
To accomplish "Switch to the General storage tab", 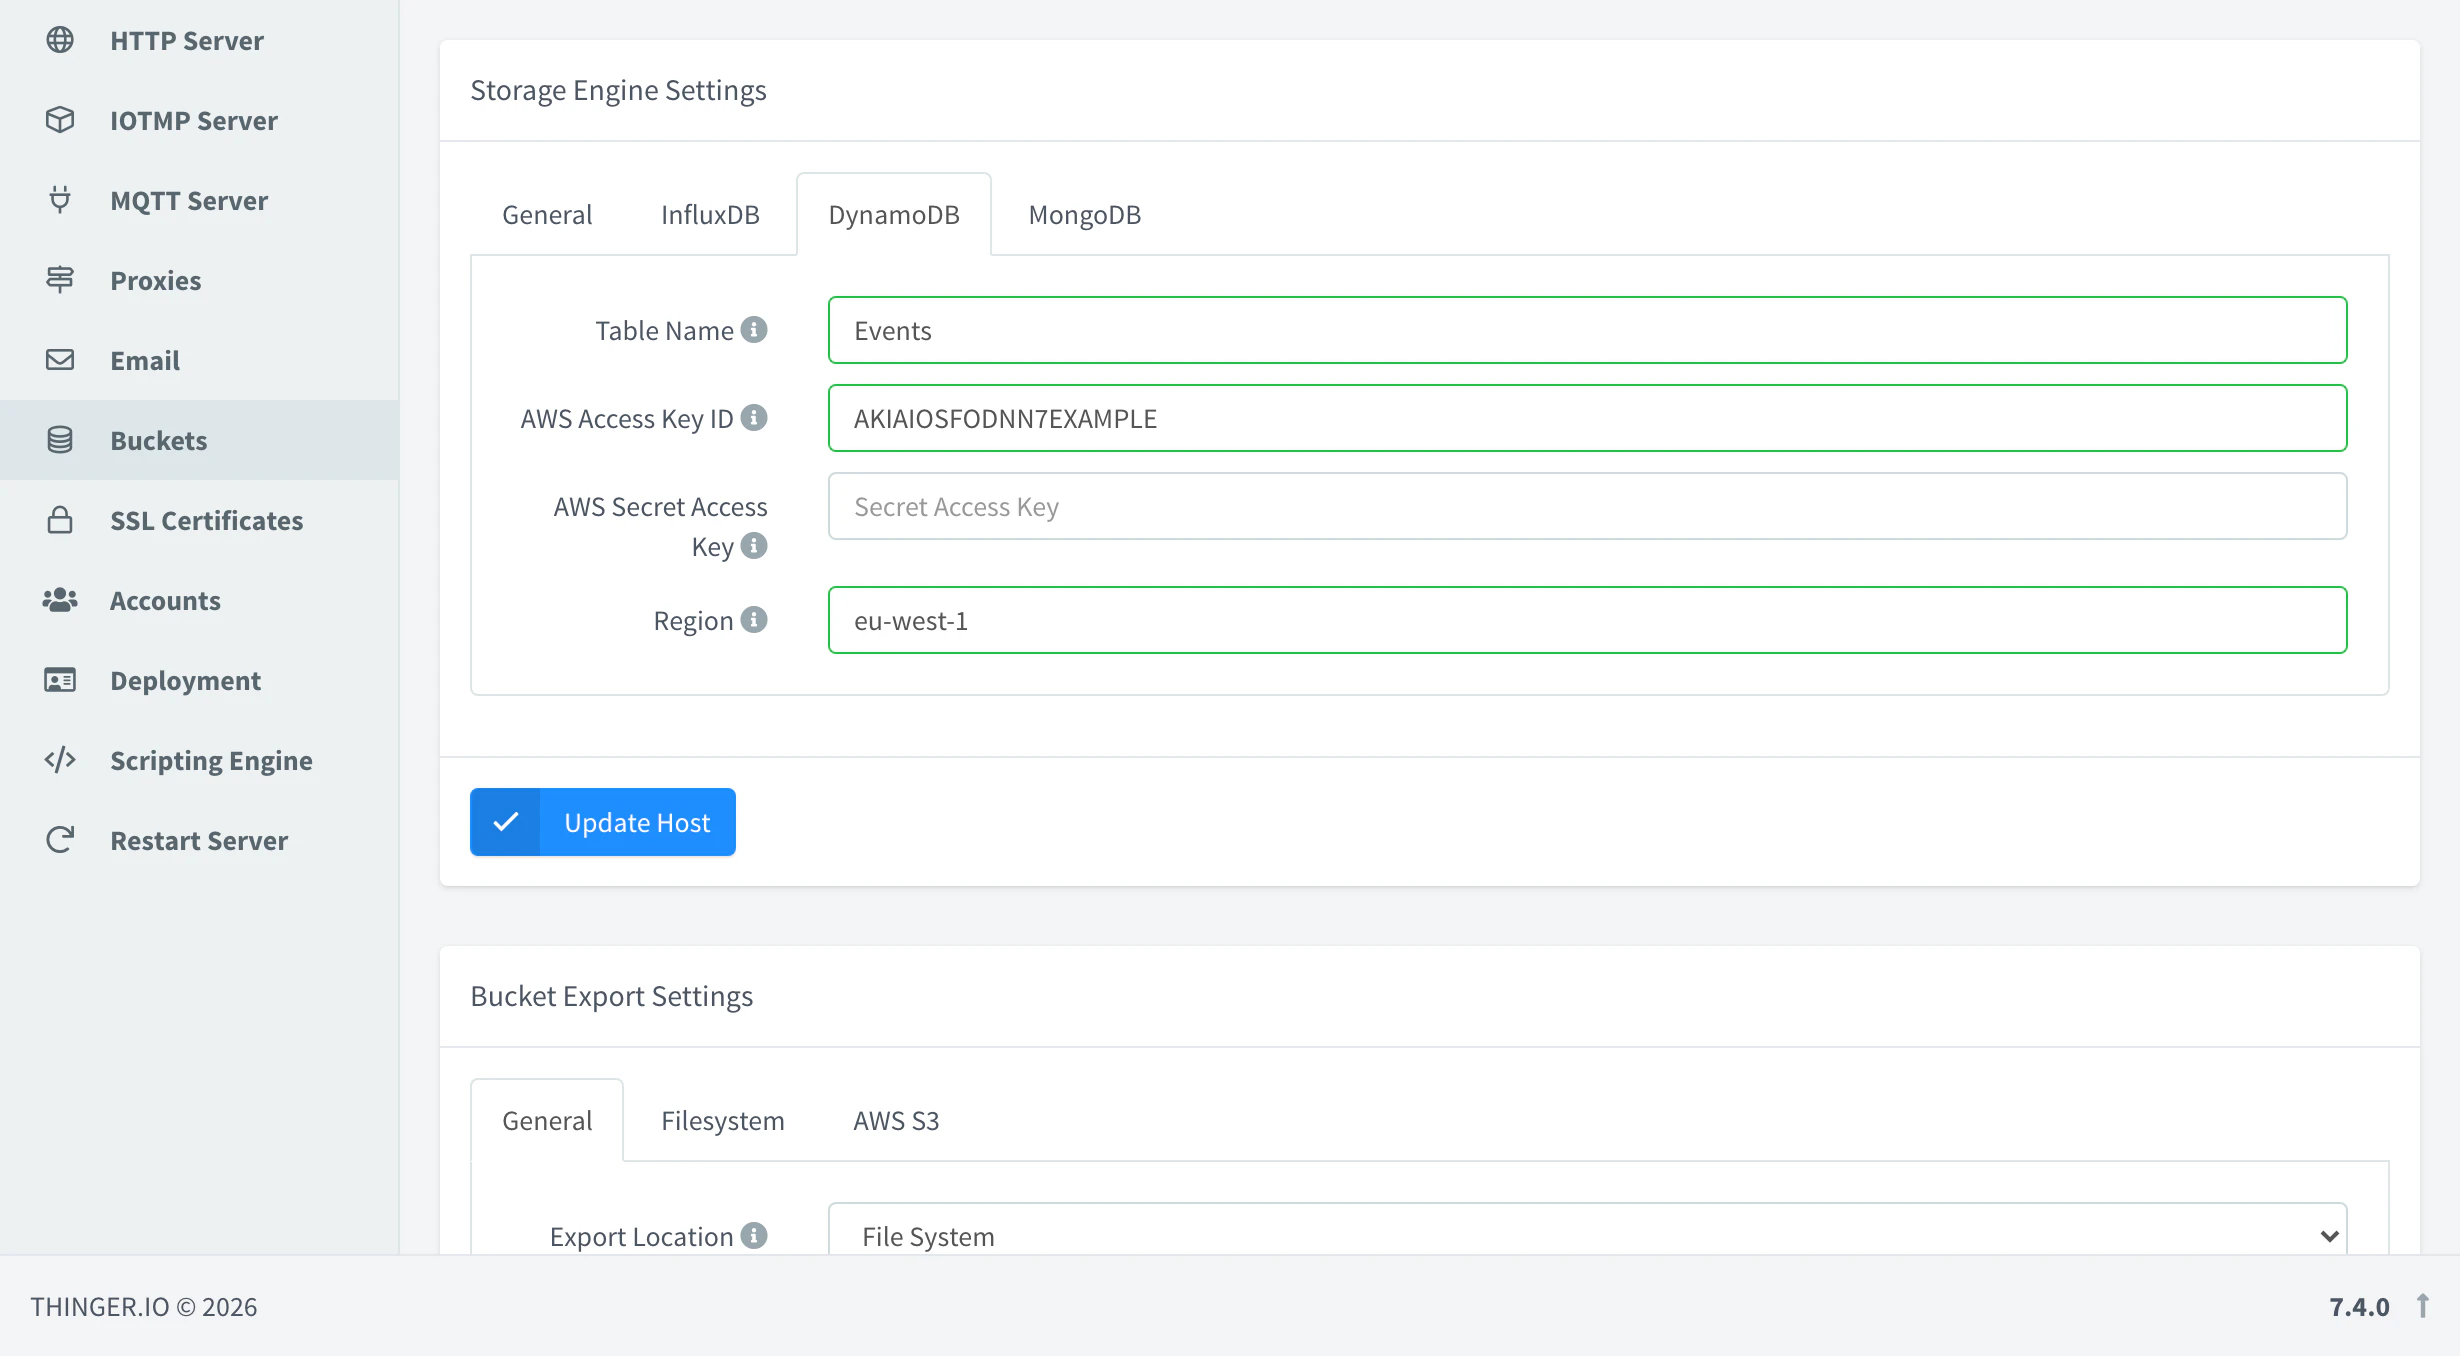I will tap(547, 215).
